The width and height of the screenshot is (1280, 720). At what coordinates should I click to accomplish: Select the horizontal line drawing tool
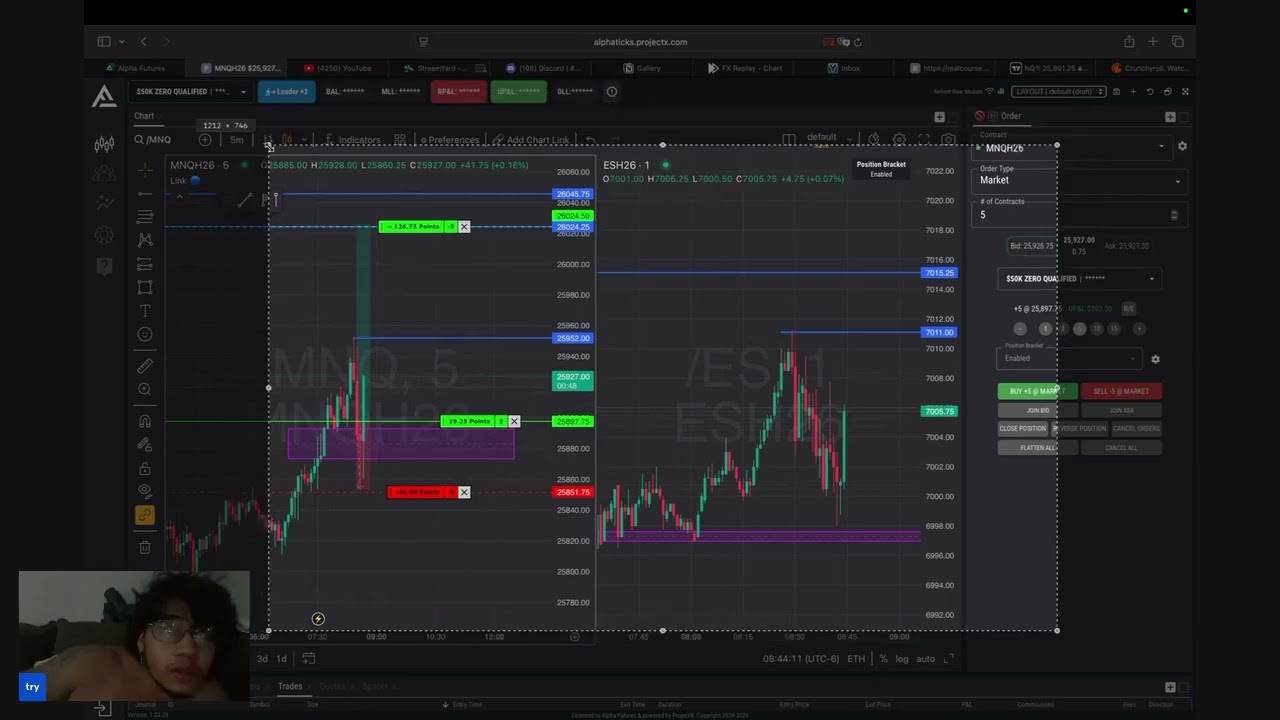pyautogui.click(x=145, y=192)
